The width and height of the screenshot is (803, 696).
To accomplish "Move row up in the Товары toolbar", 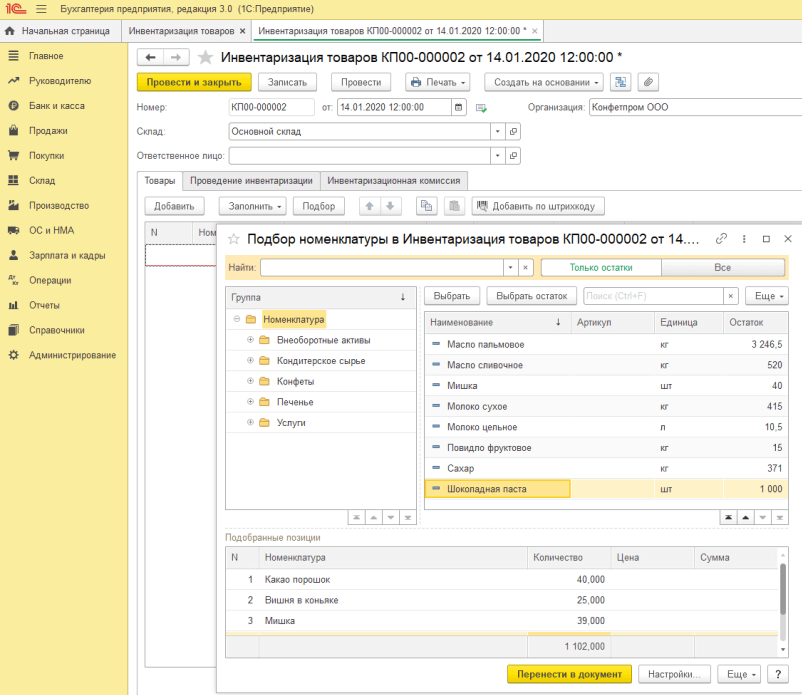I will [x=369, y=206].
